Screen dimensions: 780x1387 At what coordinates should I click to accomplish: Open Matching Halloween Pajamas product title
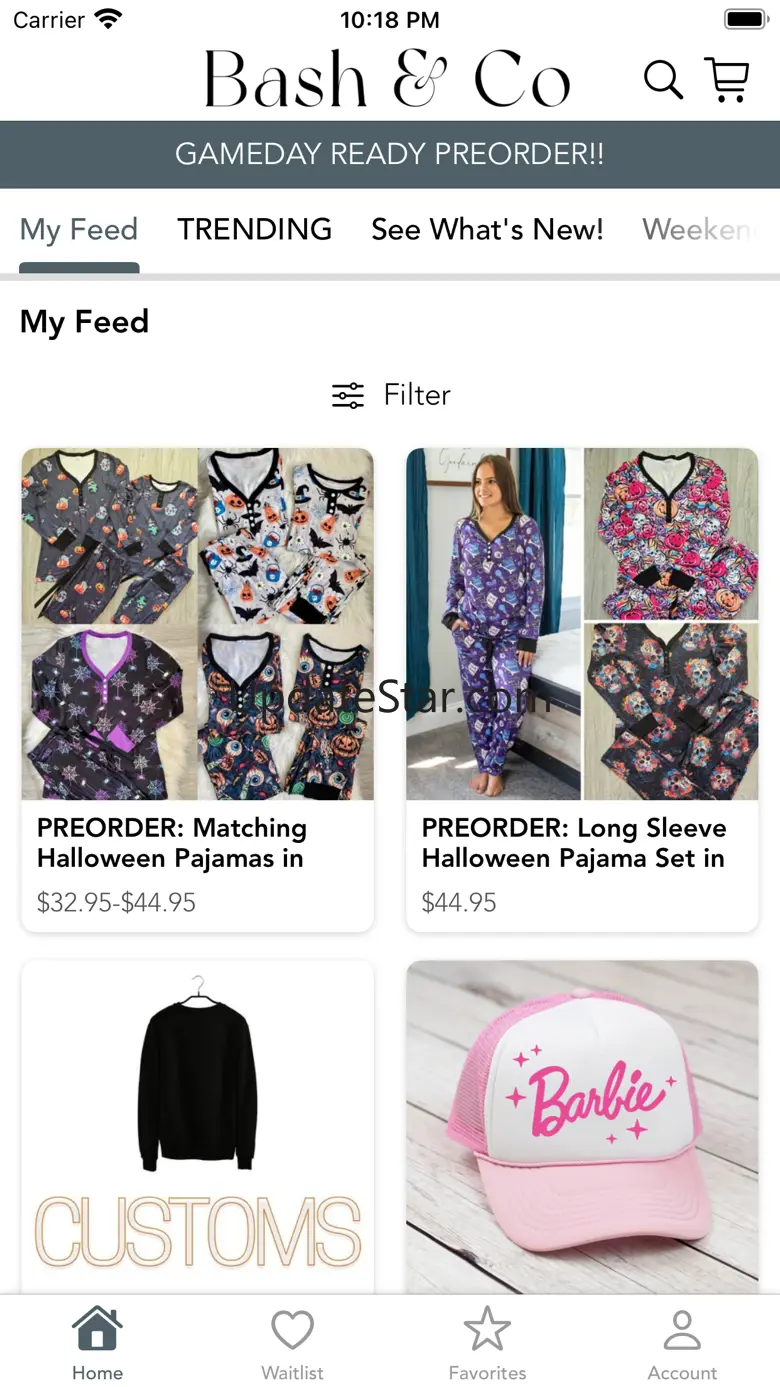(172, 843)
